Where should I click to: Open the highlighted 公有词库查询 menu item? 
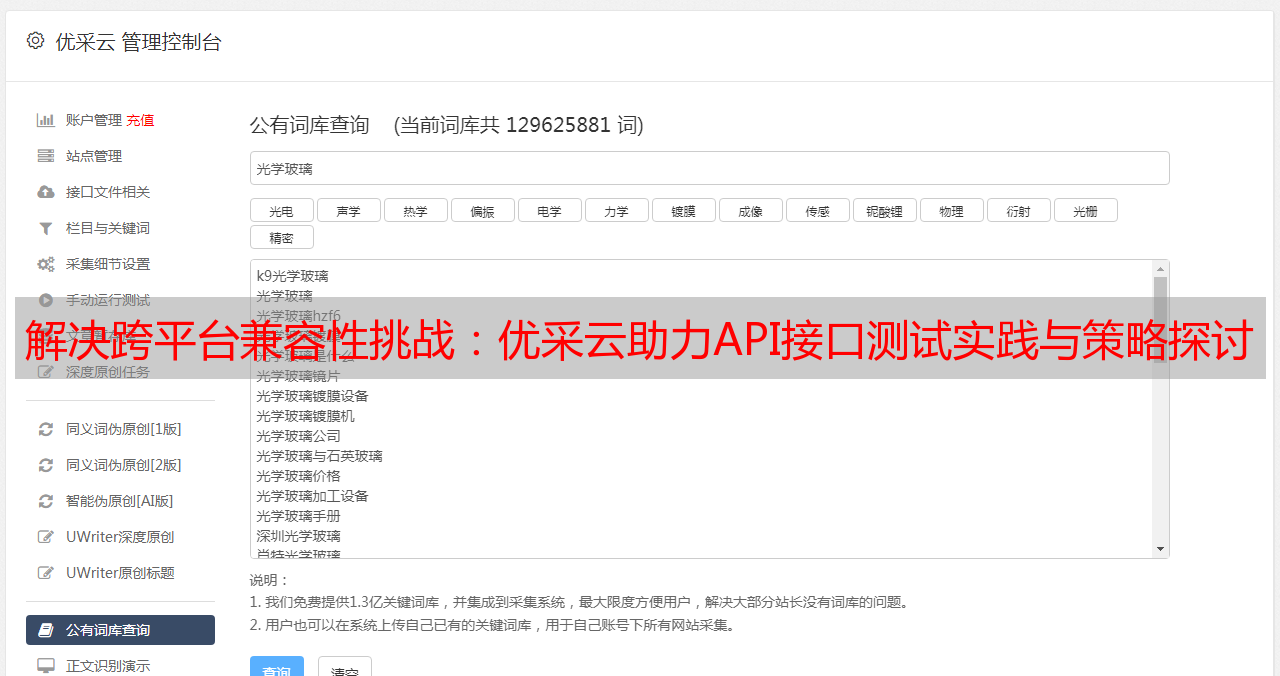click(x=120, y=630)
